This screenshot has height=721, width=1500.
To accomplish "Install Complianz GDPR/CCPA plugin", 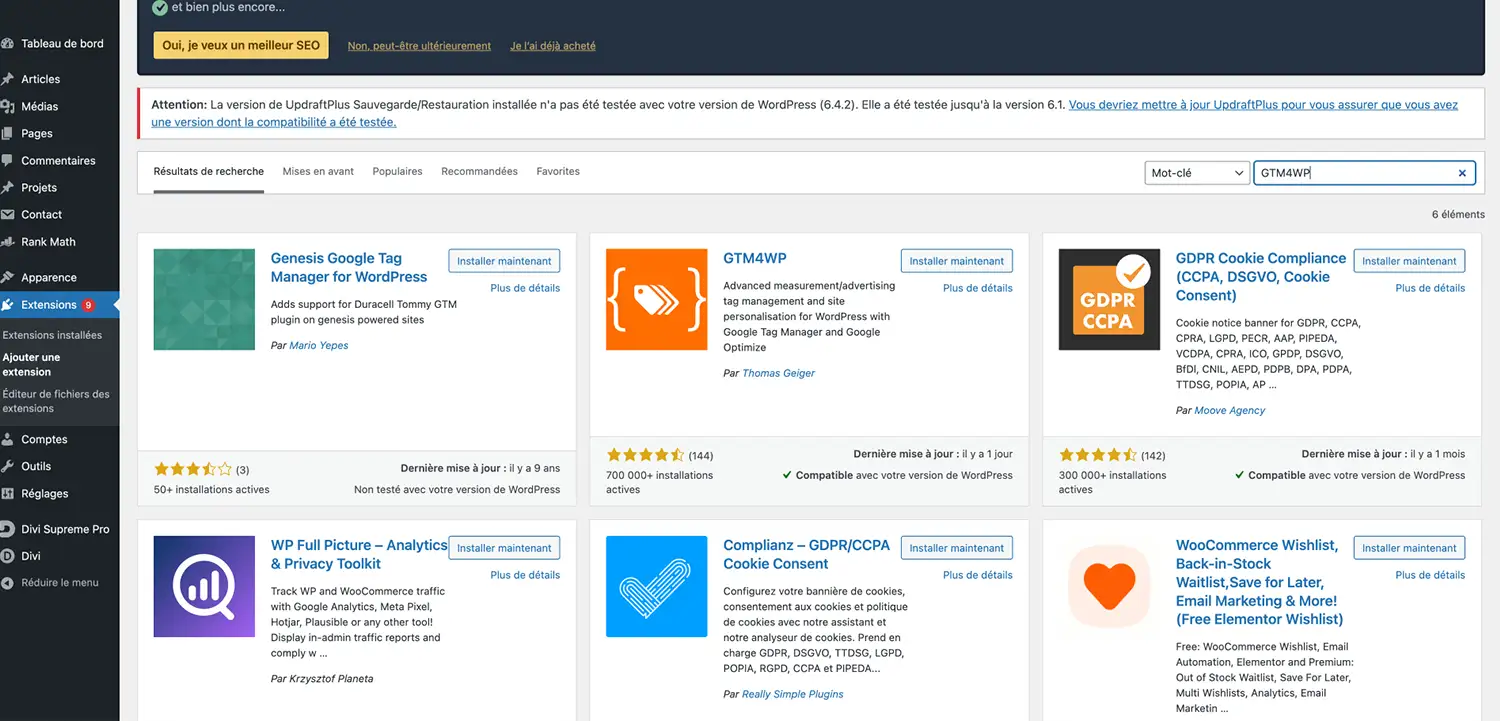I will click(x=957, y=548).
